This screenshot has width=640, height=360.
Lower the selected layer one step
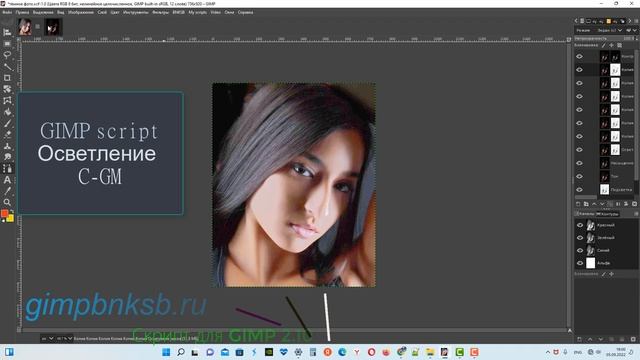(x=602, y=204)
